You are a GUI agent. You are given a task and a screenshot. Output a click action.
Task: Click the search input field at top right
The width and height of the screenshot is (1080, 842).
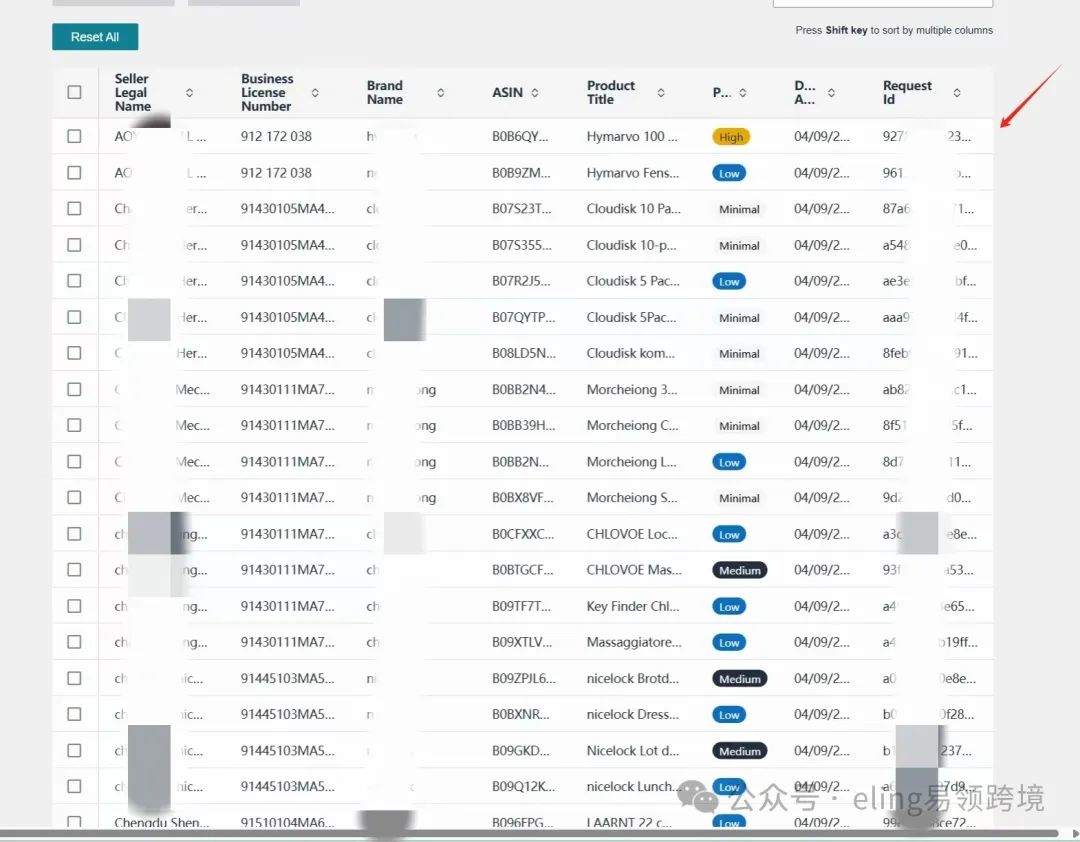point(882,3)
